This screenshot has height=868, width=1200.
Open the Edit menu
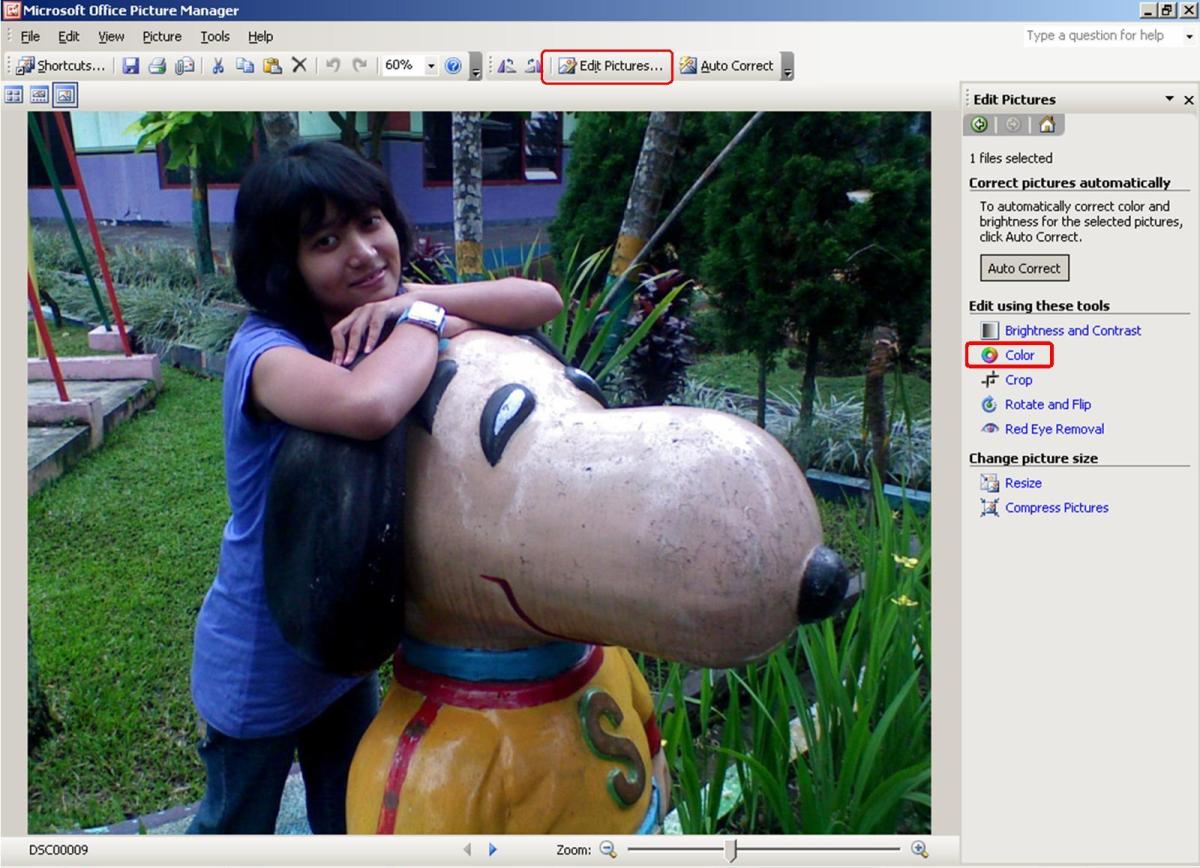point(68,36)
